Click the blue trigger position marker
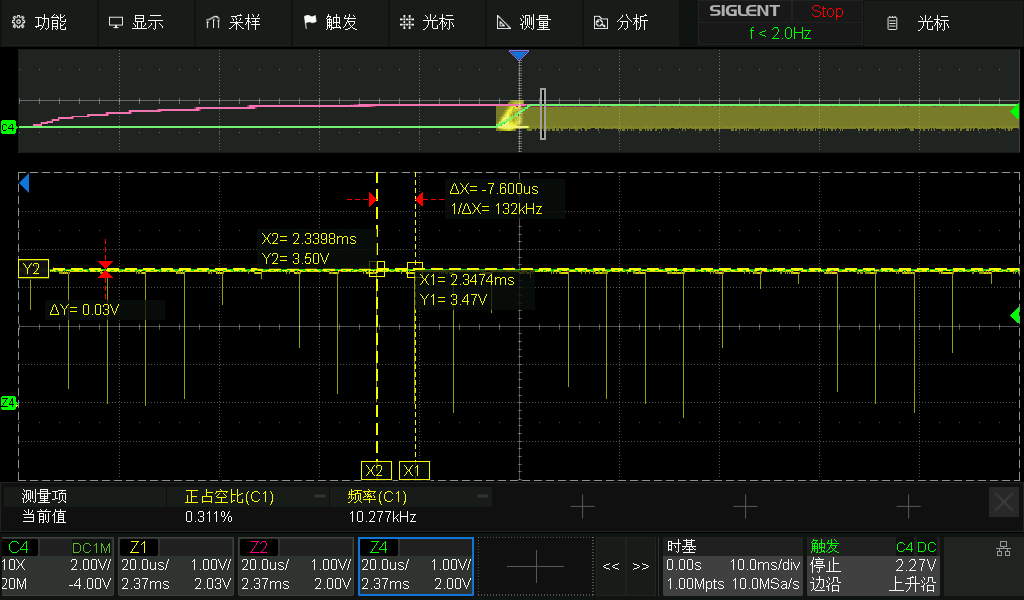This screenshot has width=1024, height=600. (x=519, y=55)
